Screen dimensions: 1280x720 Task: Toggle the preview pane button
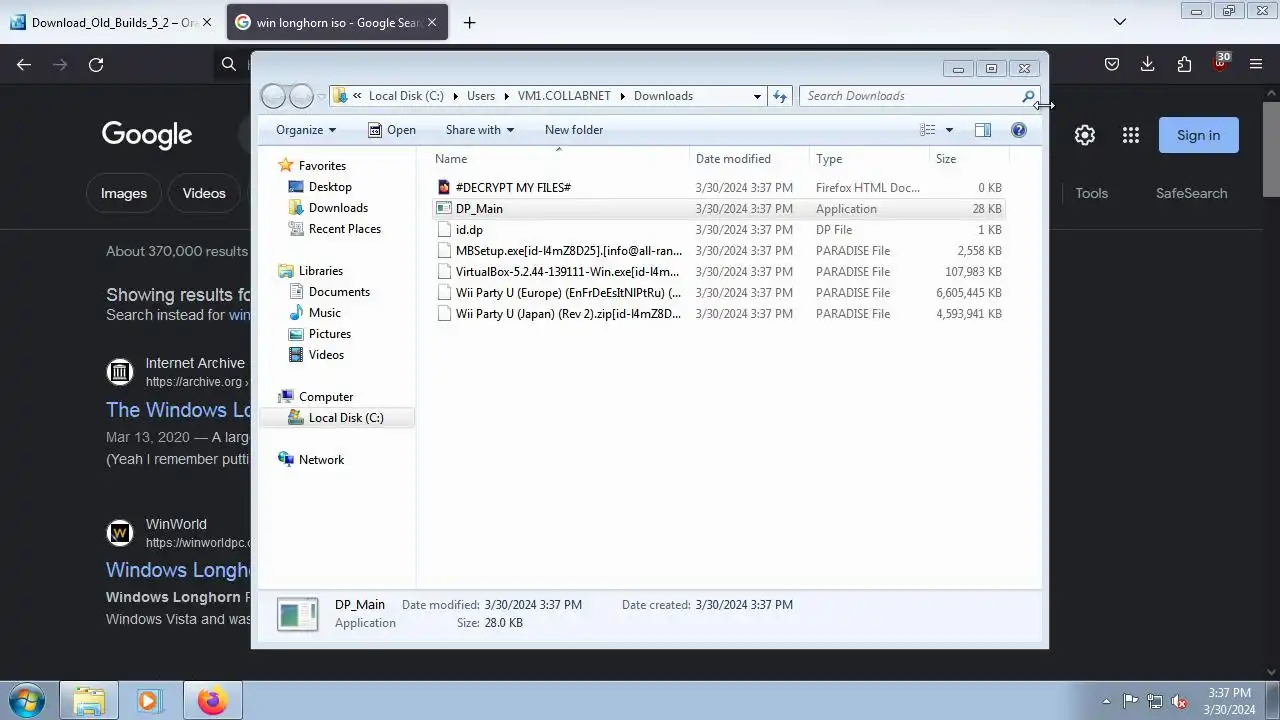coord(983,130)
